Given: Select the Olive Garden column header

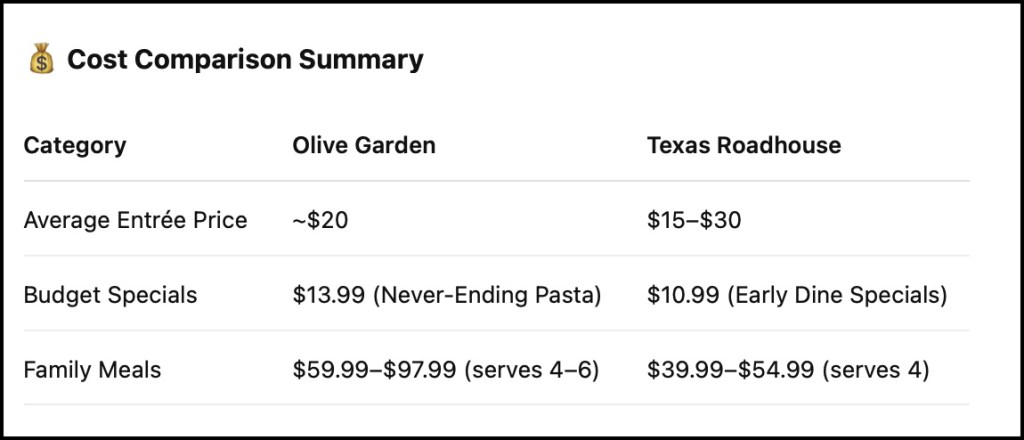Looking at the screenshot, I should (364, 145).
